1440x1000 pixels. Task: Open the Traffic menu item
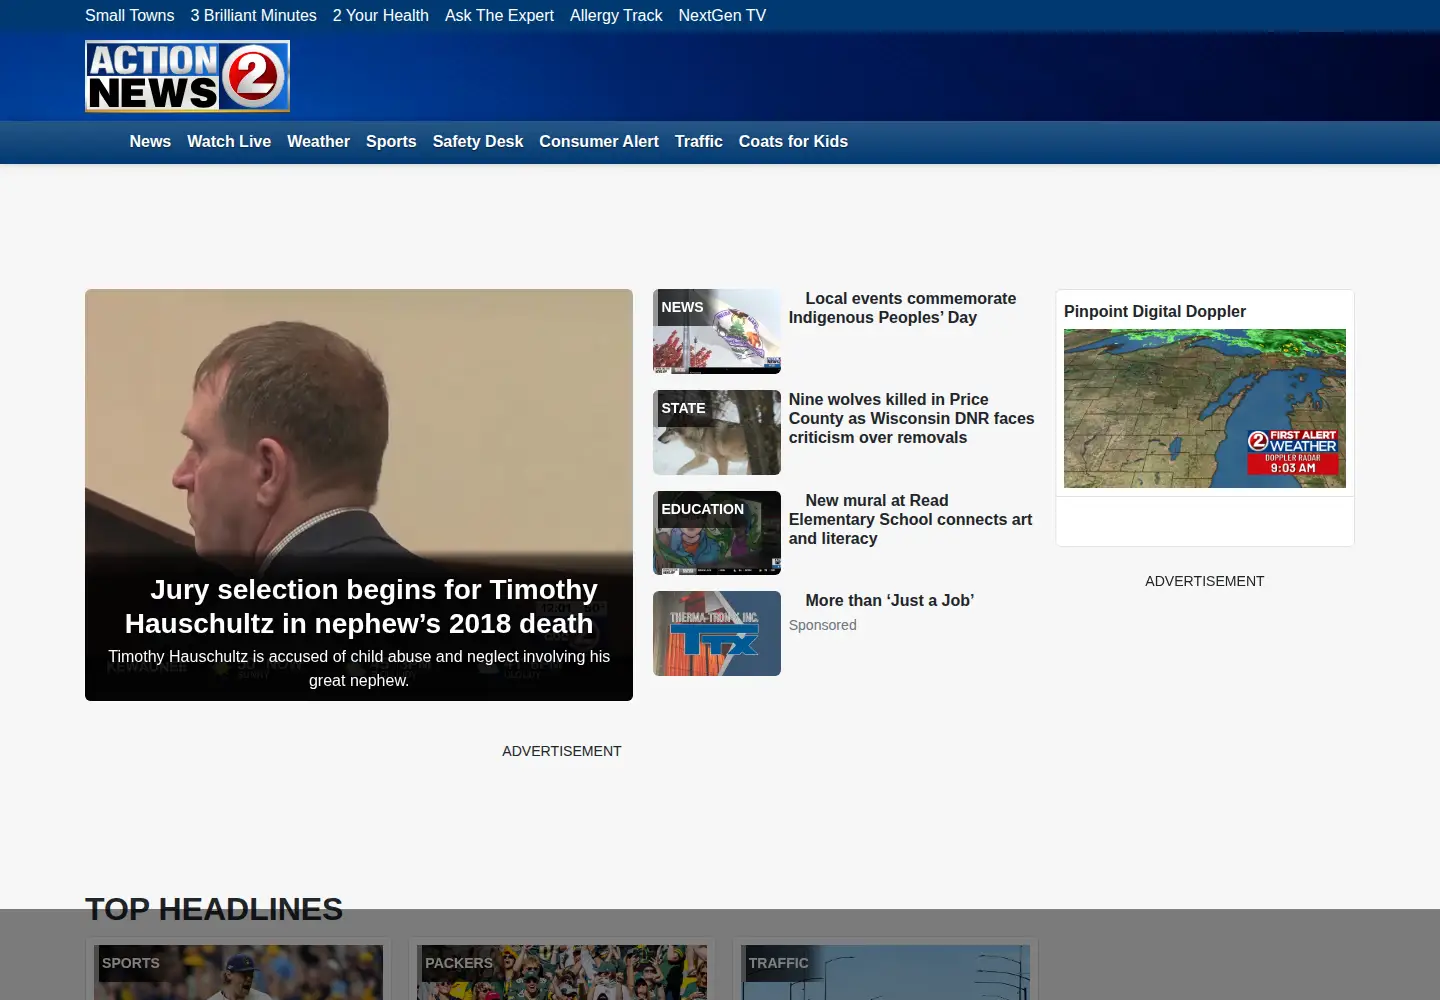pyautogui.click(x=699, y=142)
